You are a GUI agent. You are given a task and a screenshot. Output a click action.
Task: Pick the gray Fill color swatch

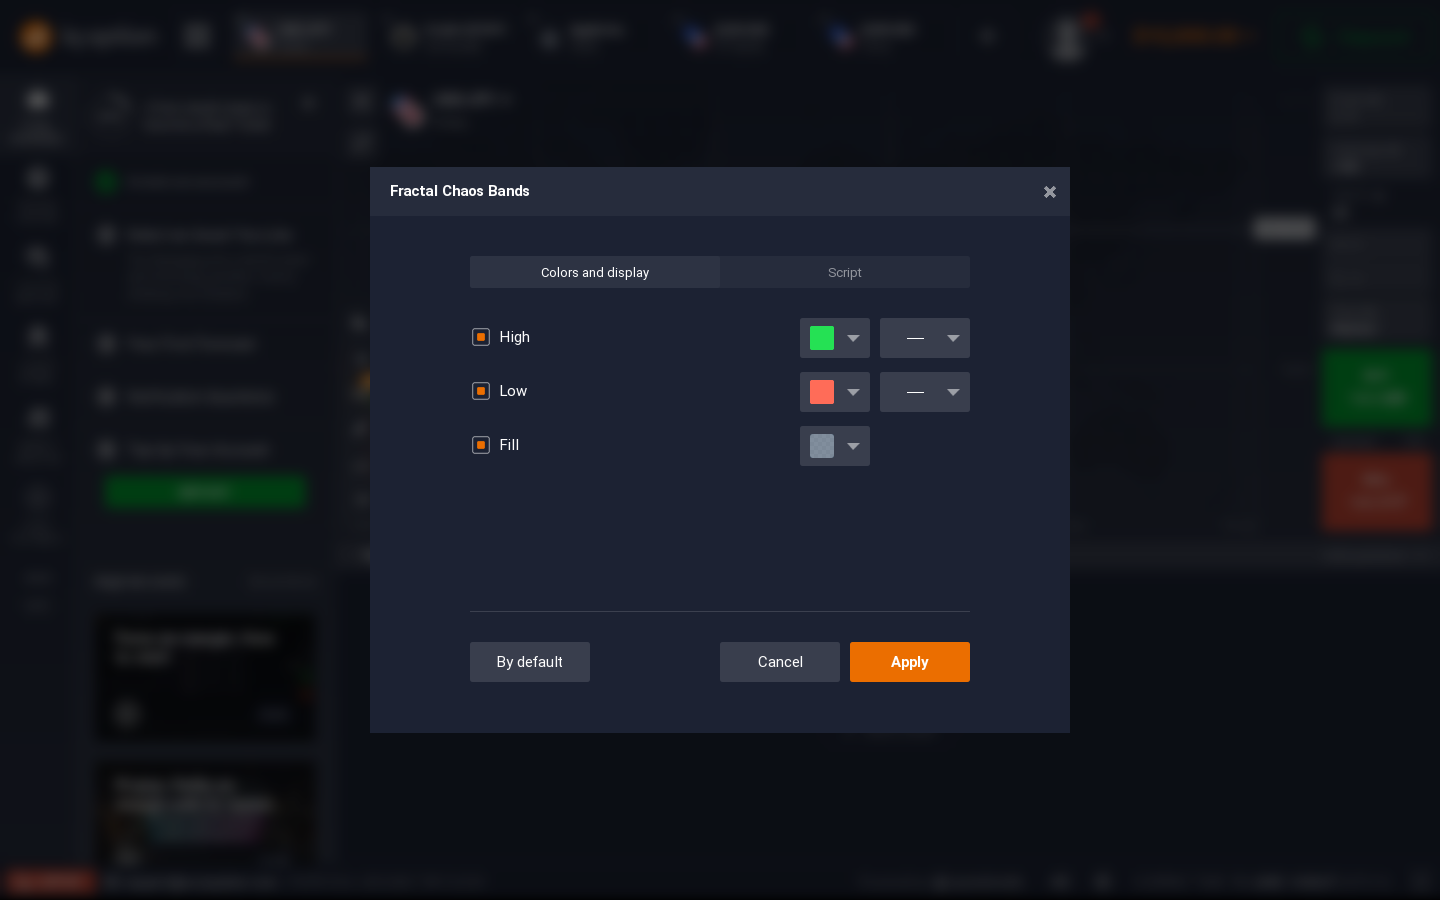pos(822,446)
